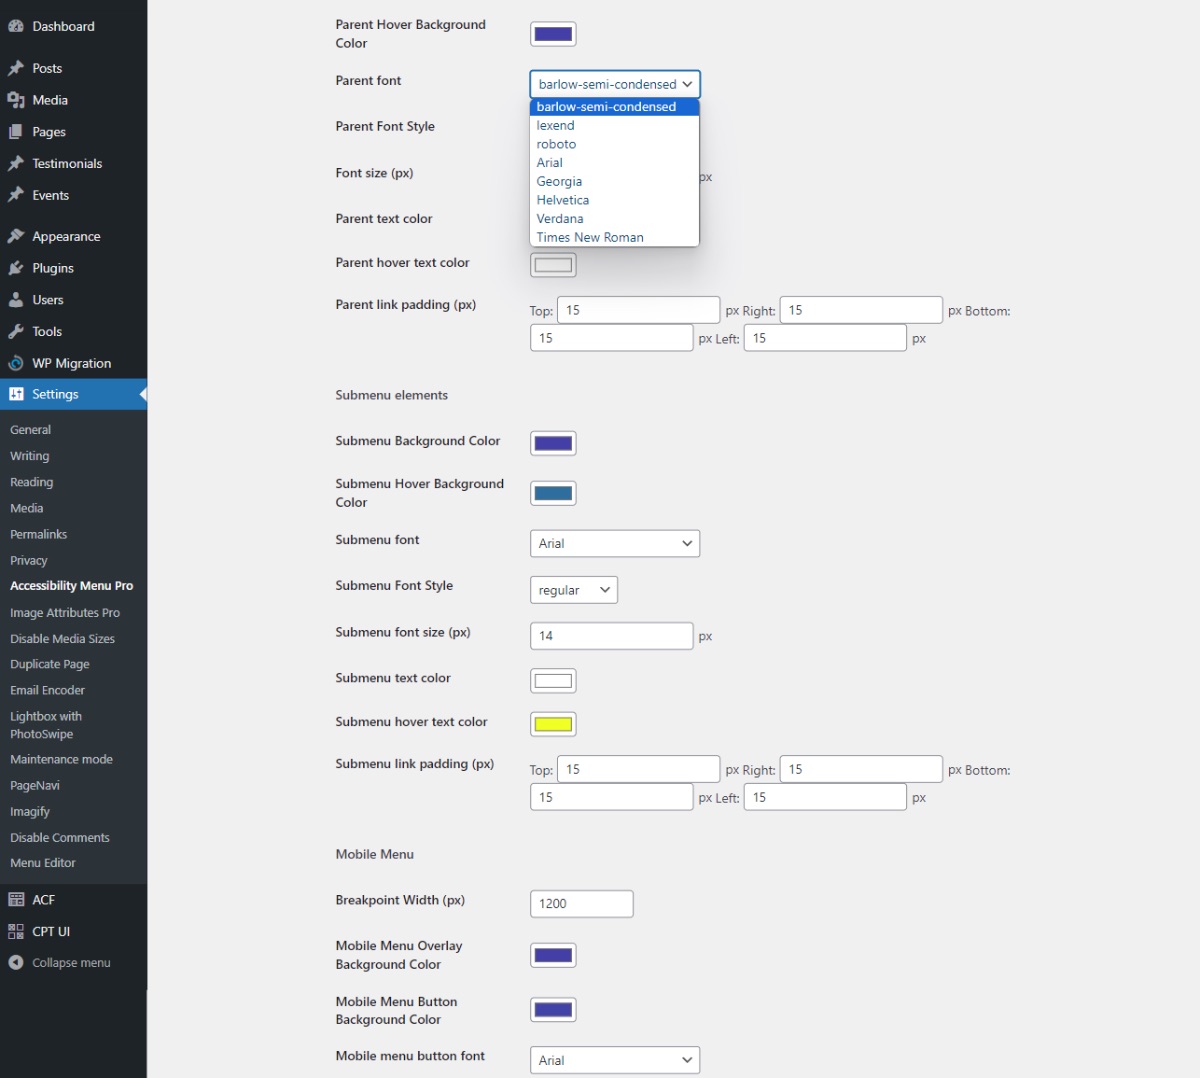This screenshot has height=1078, width=1200.
Task: Click the Appearance paintbrush icon
Action: (x=16, y=236)
